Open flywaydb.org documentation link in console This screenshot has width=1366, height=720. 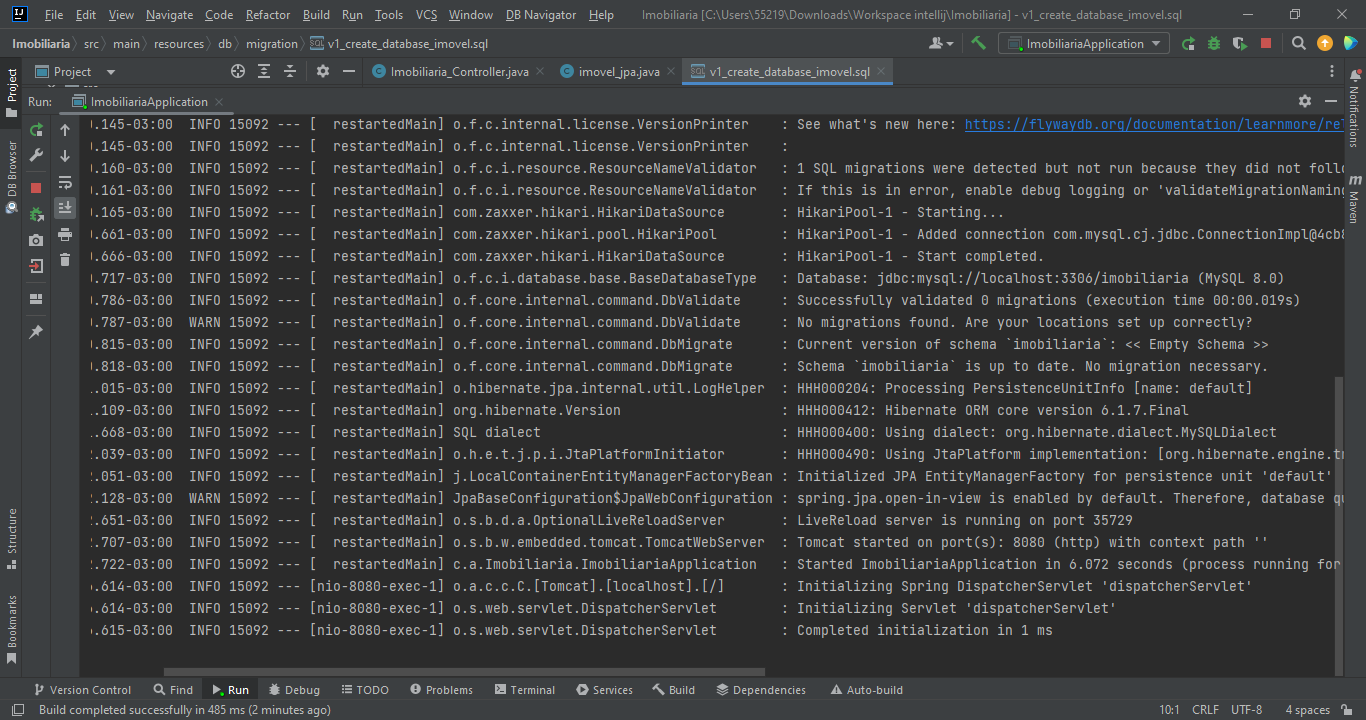click(x=1152, y=124)
